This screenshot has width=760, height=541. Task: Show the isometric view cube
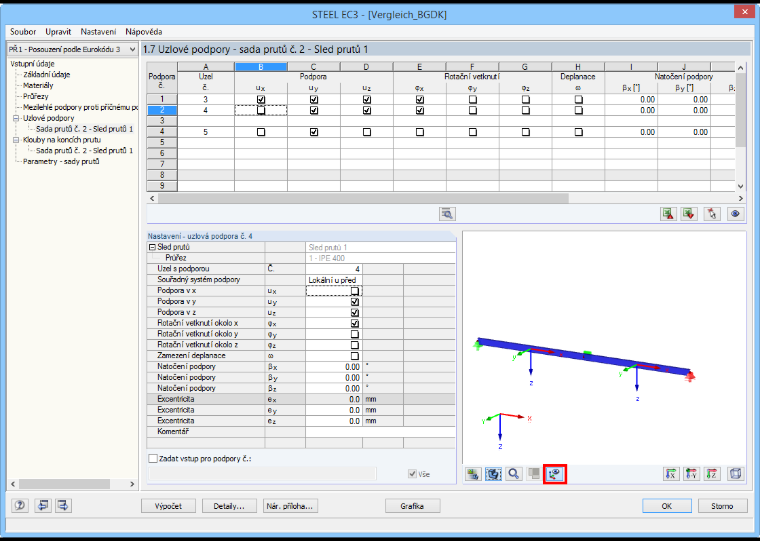pos(735,474)
